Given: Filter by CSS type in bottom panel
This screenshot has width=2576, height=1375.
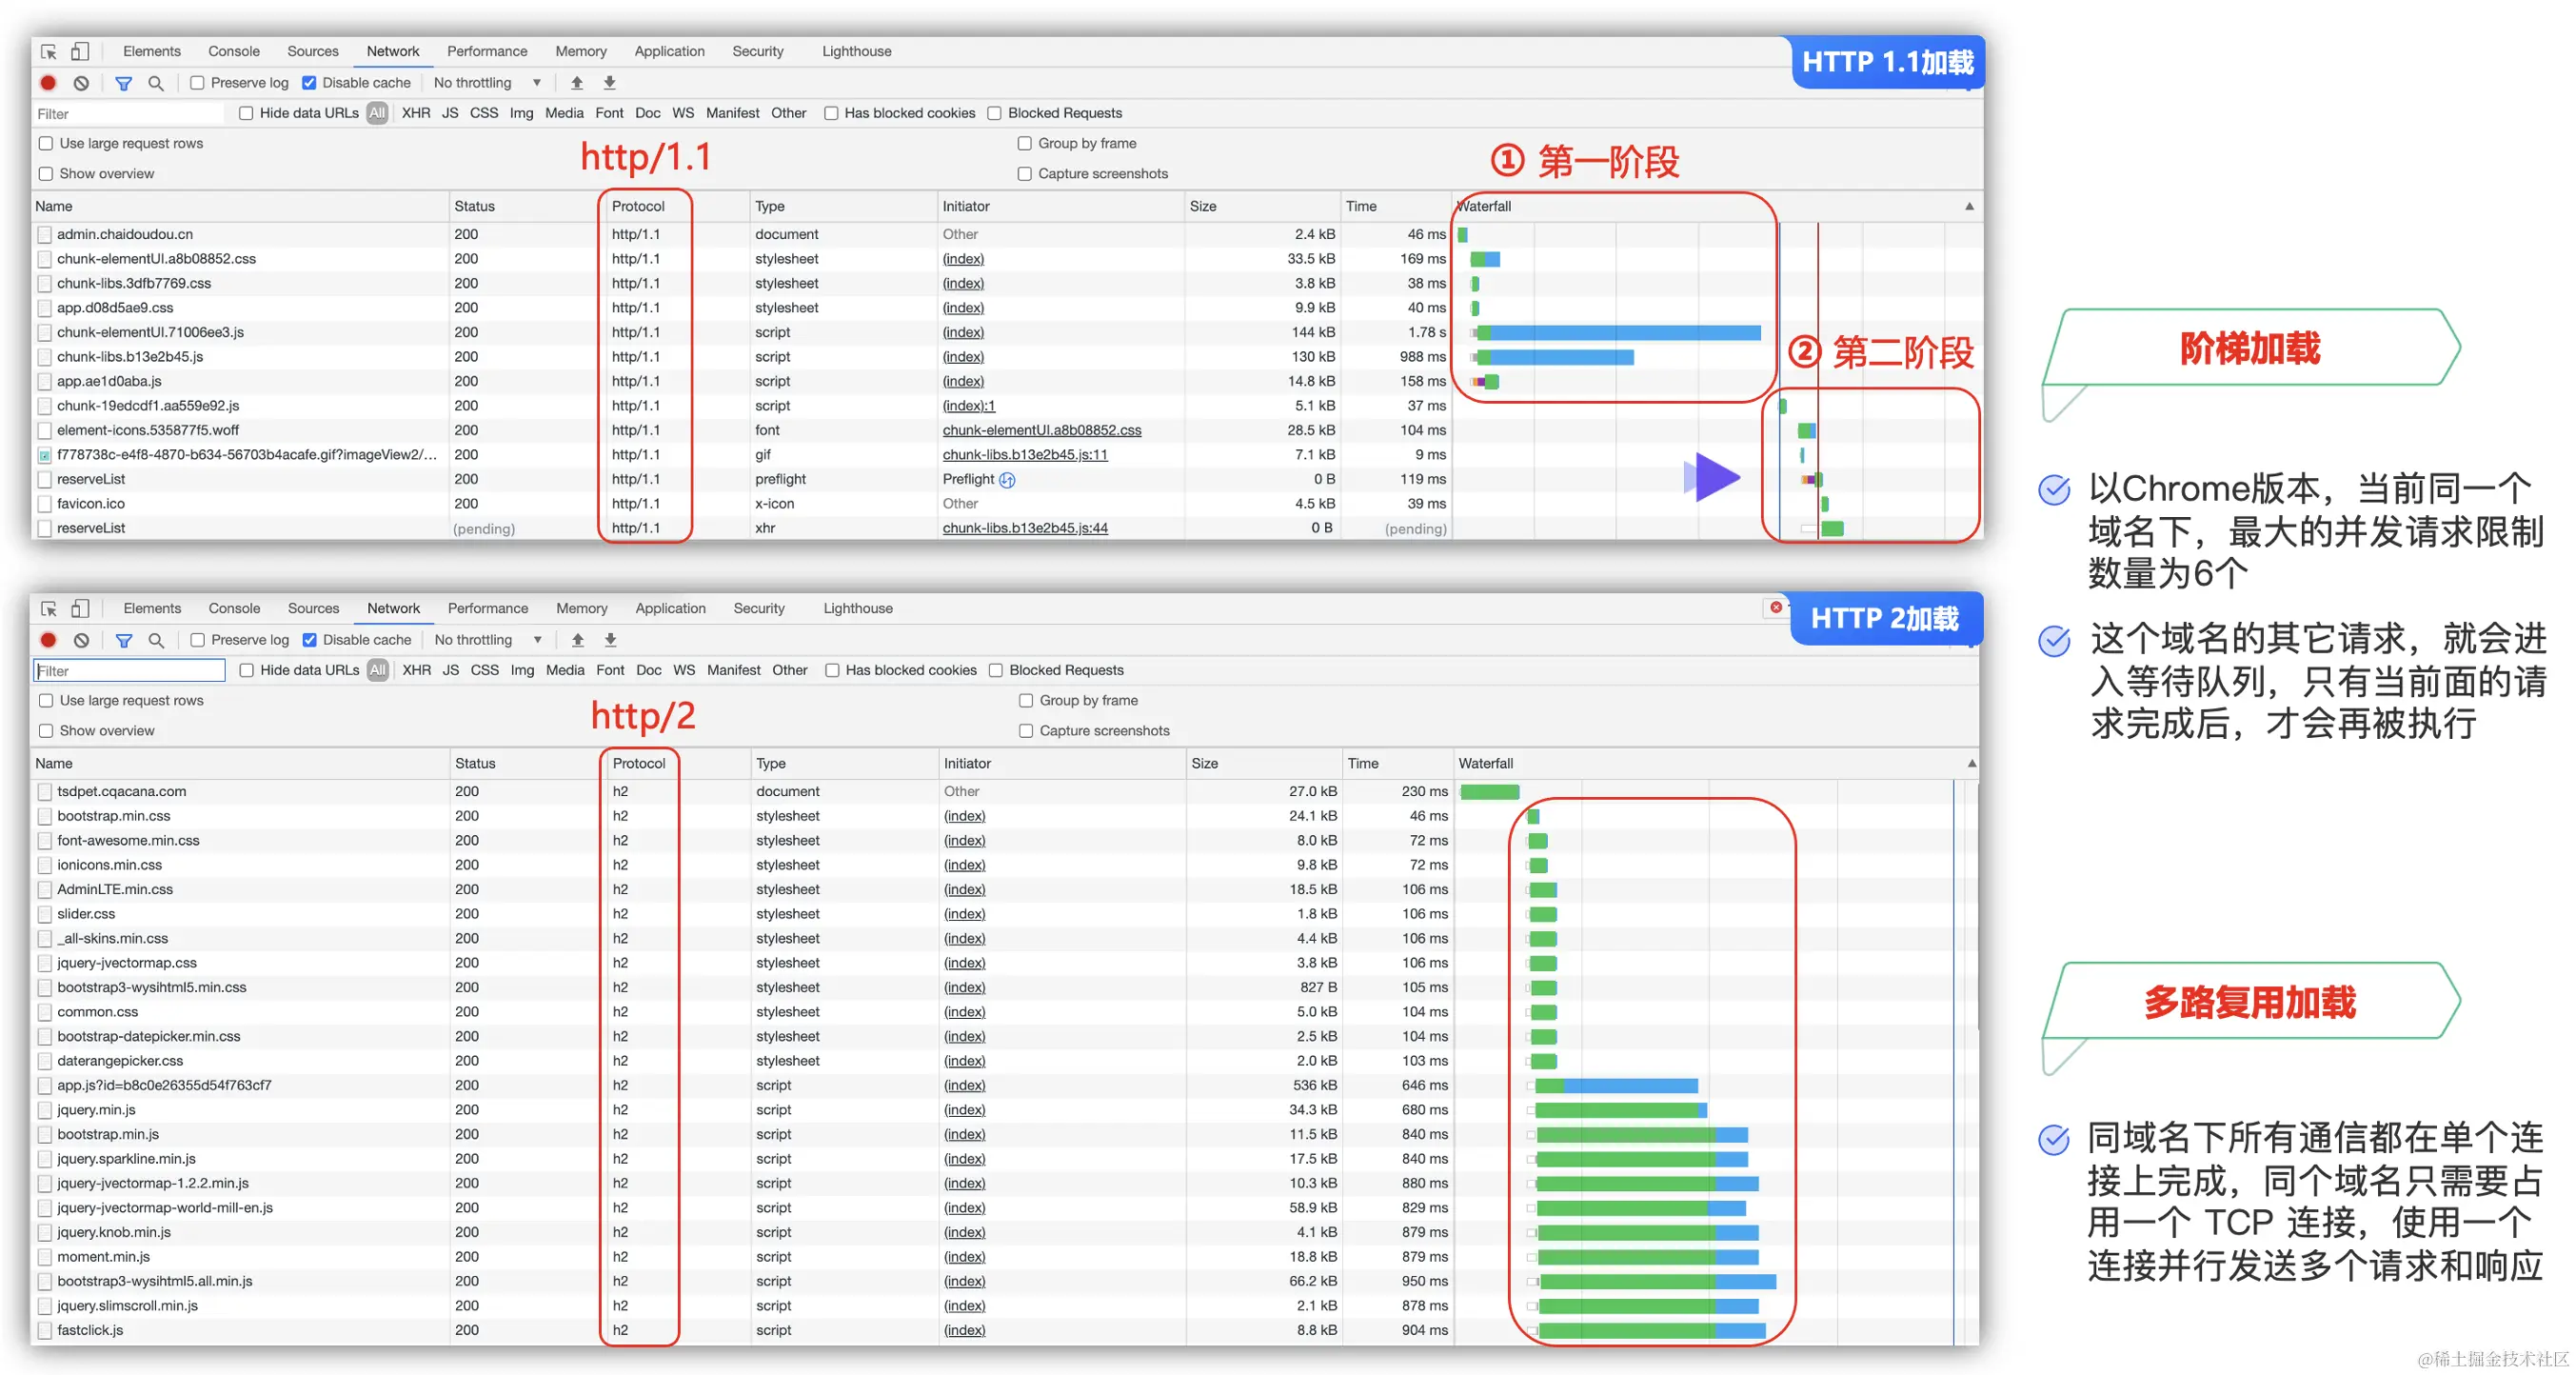Looking at the screenshot, I should 485,670.
